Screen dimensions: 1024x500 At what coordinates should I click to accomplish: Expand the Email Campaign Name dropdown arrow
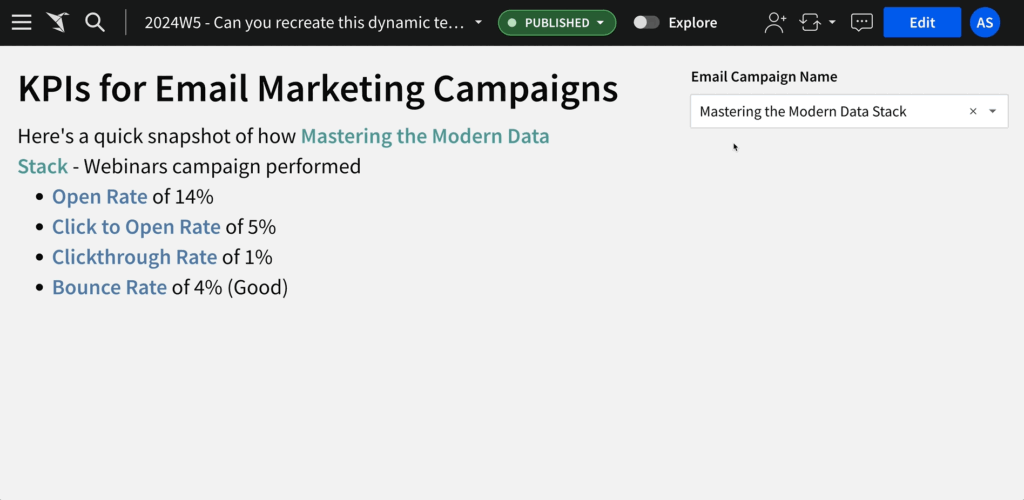[993, 112]
